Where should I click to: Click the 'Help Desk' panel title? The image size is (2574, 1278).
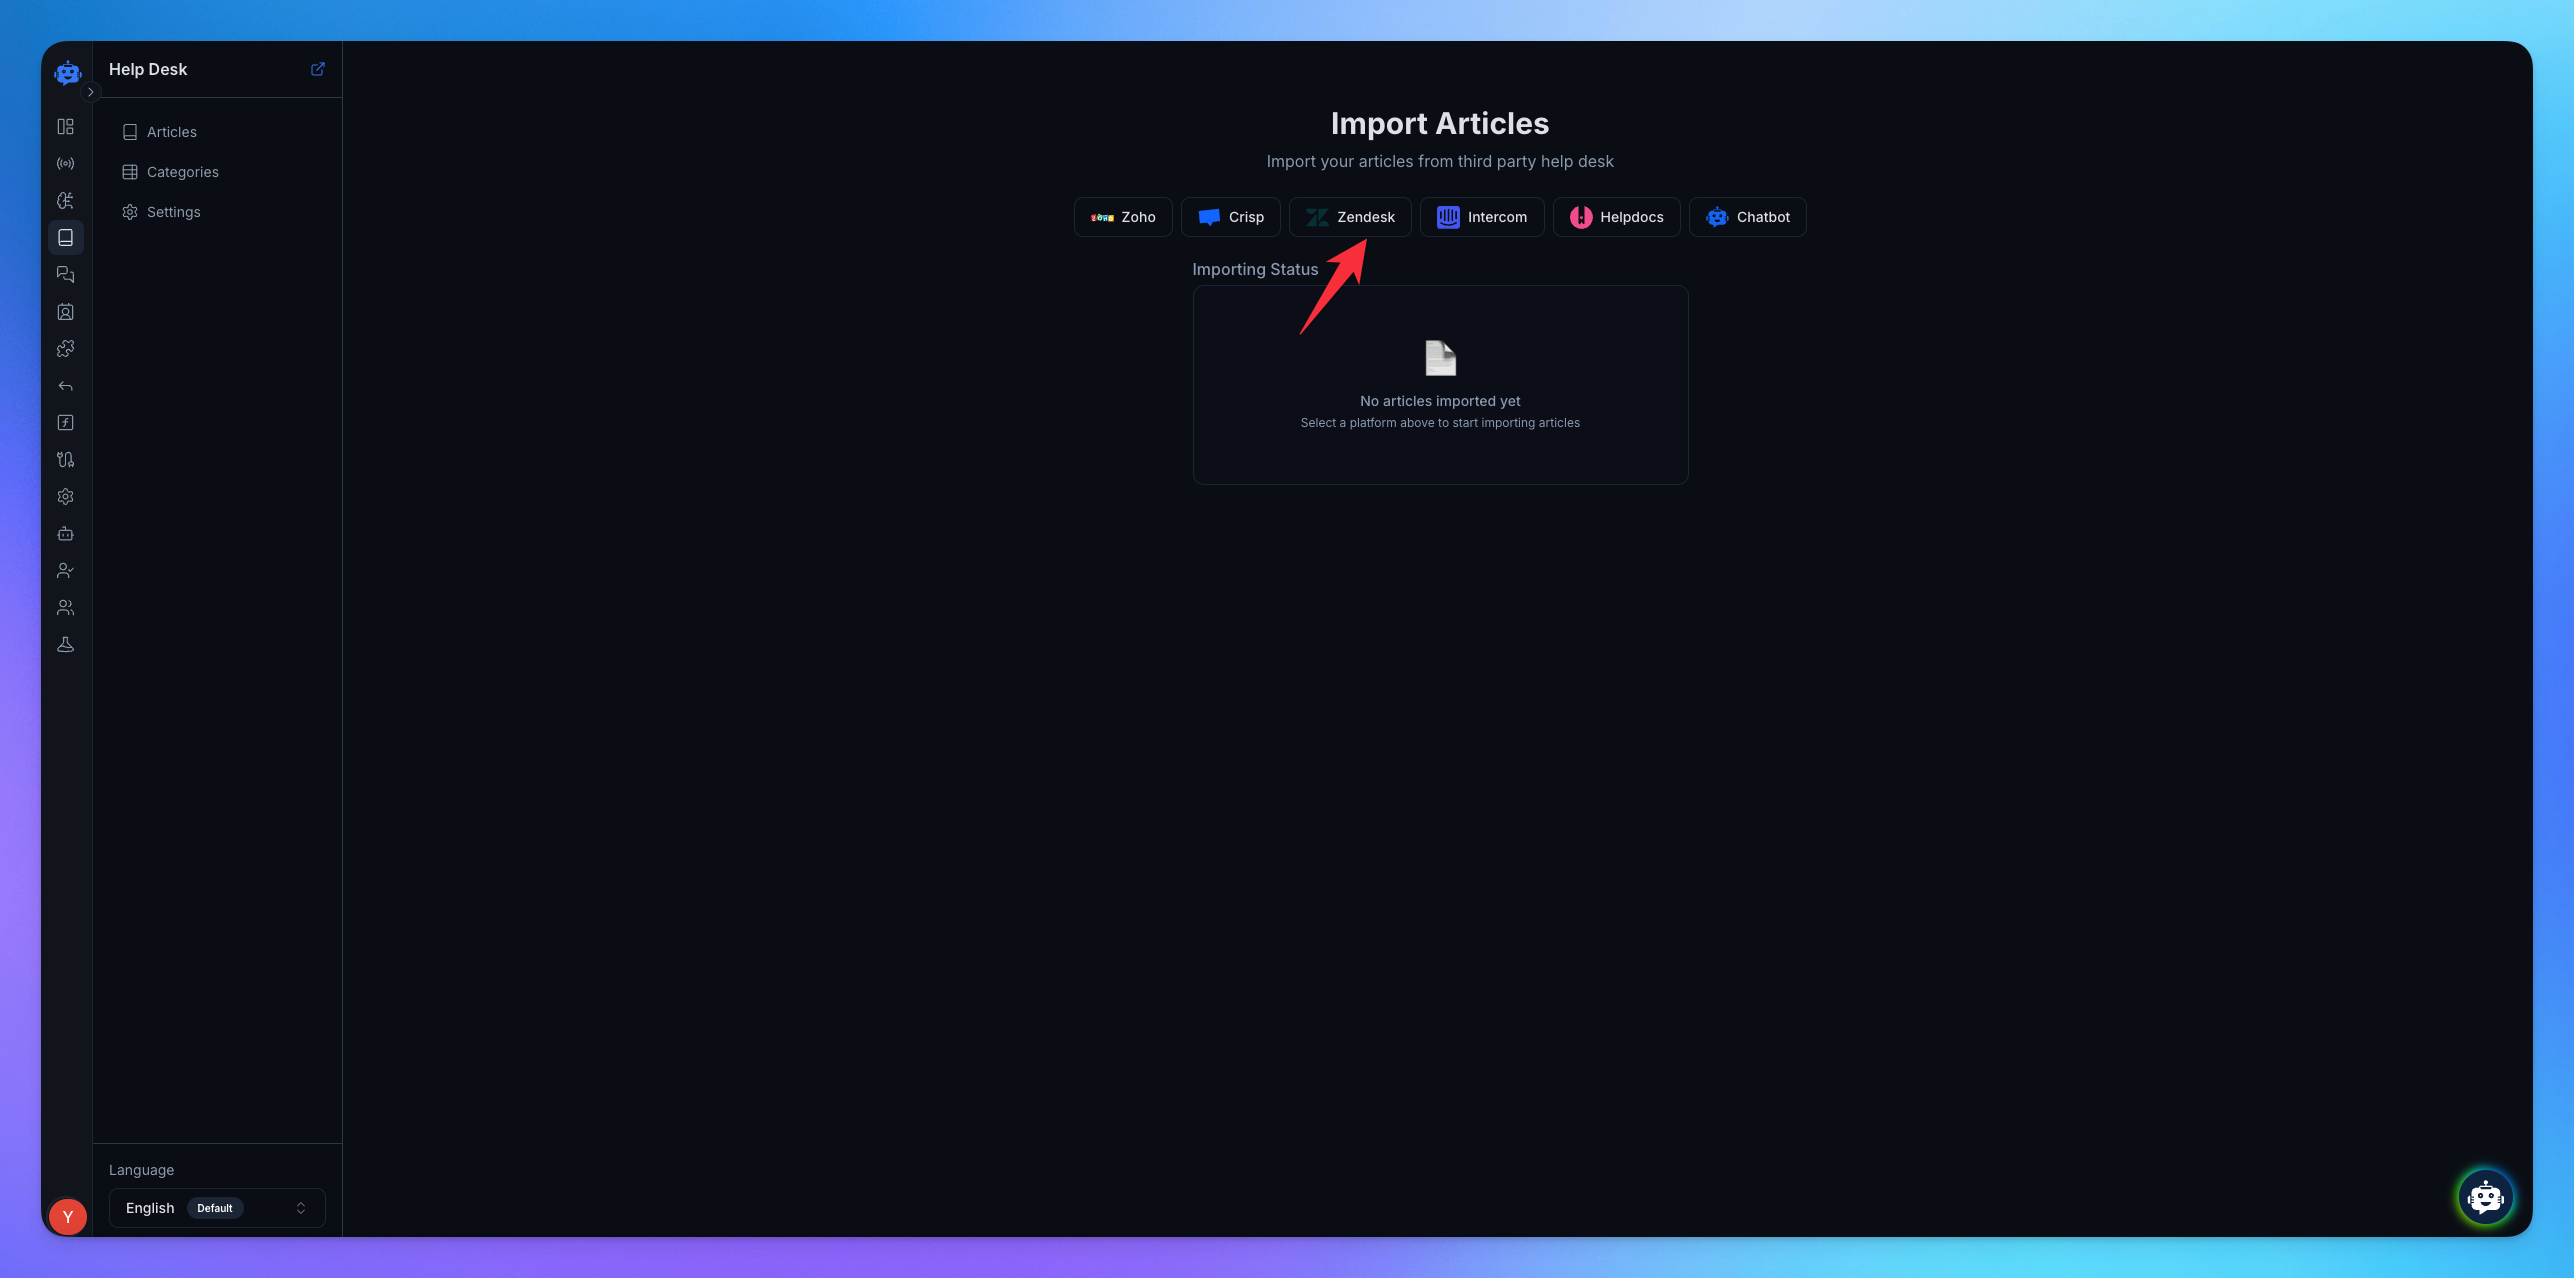[148, 69]
